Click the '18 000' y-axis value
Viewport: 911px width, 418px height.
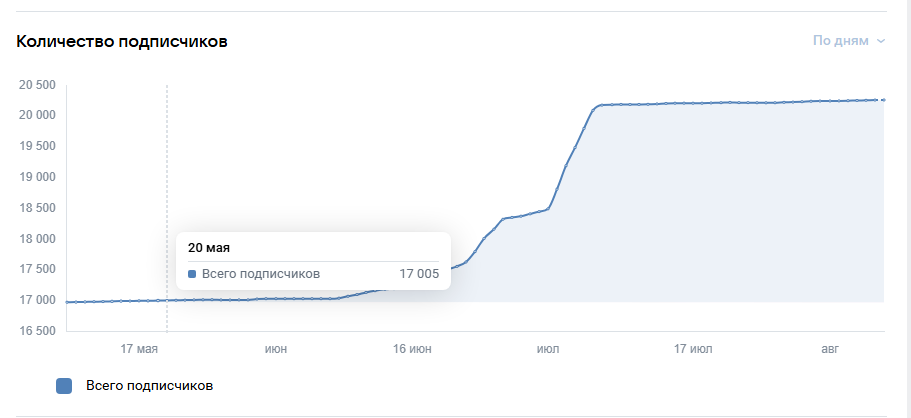pyautogui.click(x=37, y=239)
